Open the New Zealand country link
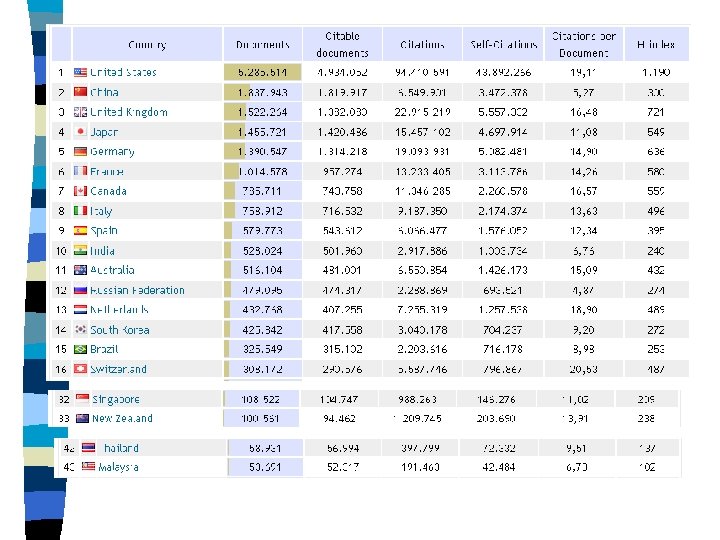Screen dimensions: 720x540 tap(122, 418)
